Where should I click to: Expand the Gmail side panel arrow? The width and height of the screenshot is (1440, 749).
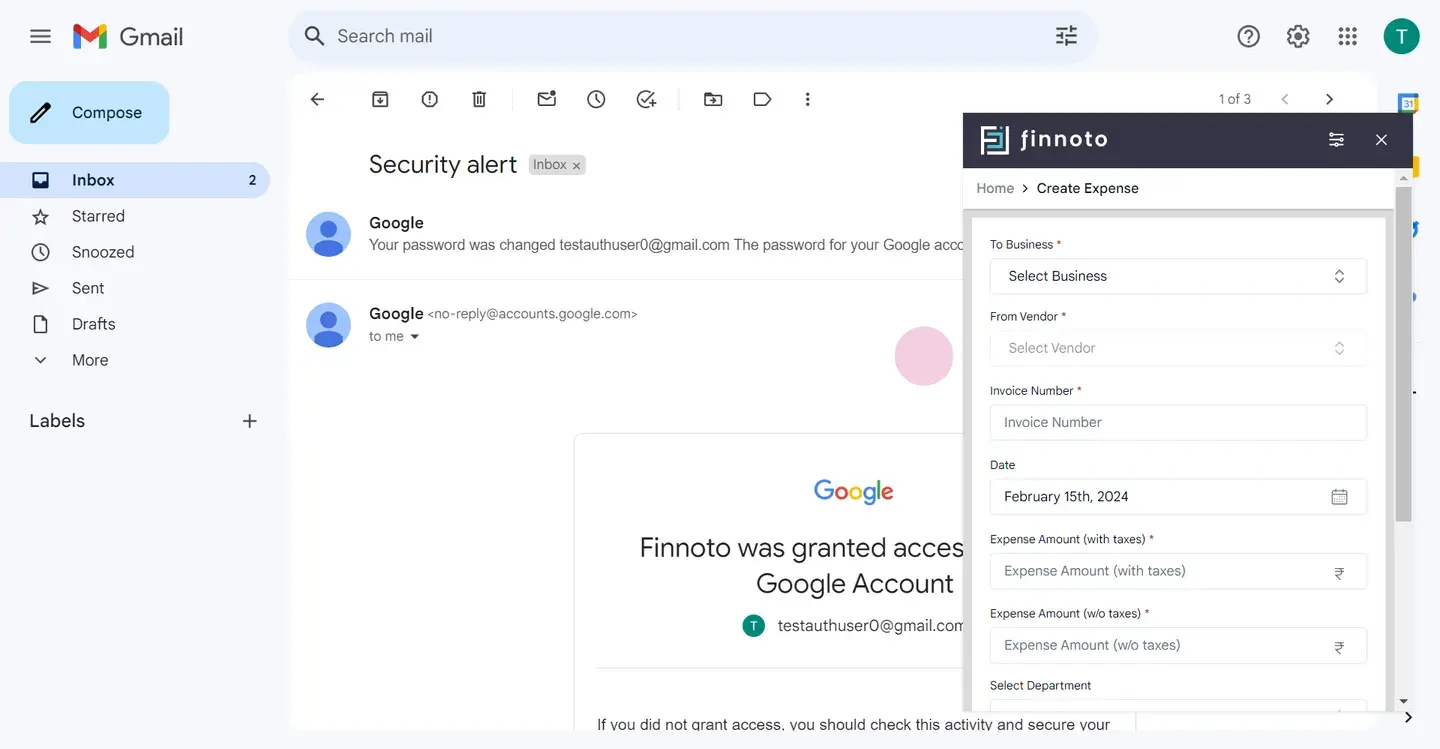click(1408, 717)
